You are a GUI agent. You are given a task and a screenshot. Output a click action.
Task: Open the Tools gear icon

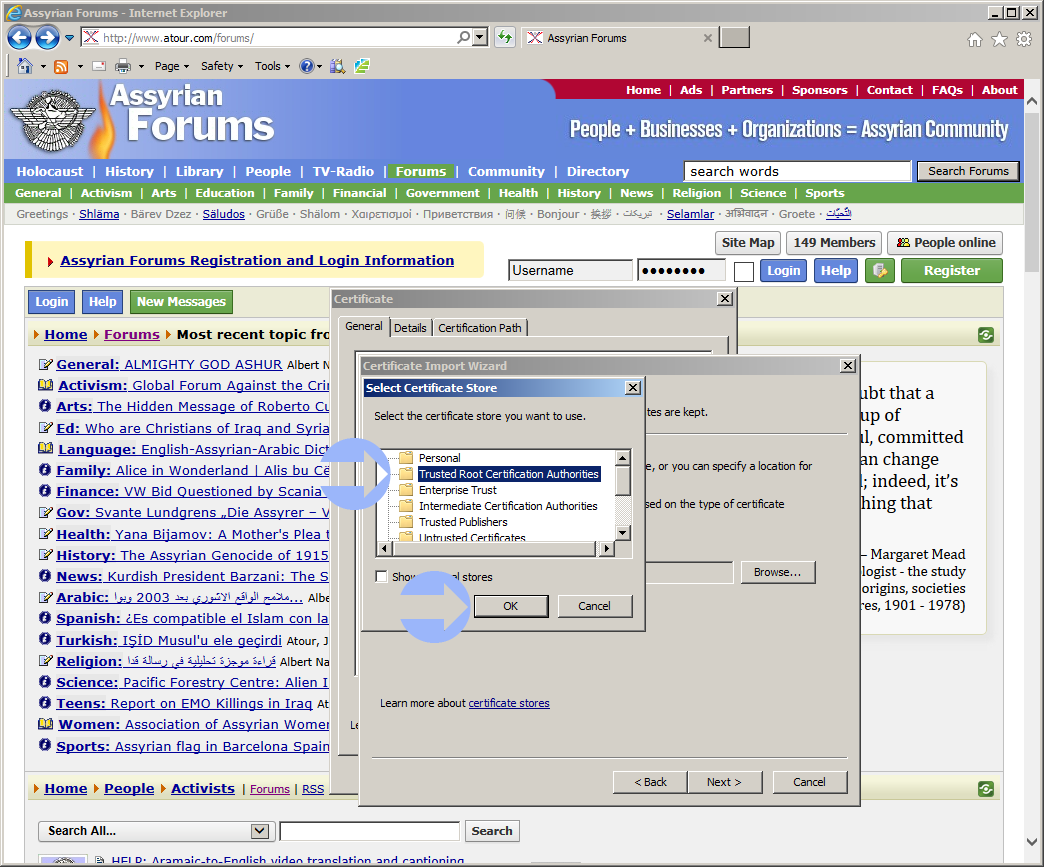(1024, 40)
